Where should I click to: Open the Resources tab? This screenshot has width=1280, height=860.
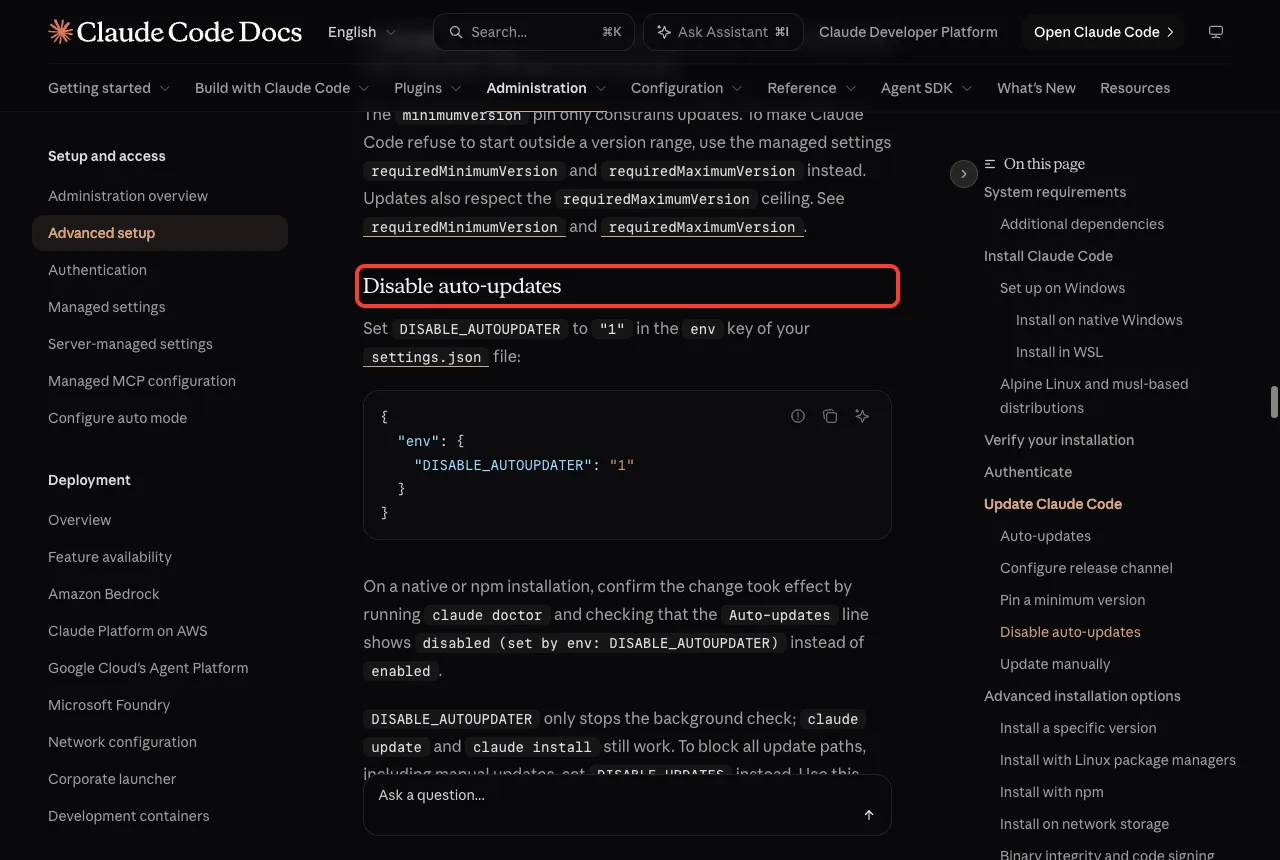pos(1135,88)
